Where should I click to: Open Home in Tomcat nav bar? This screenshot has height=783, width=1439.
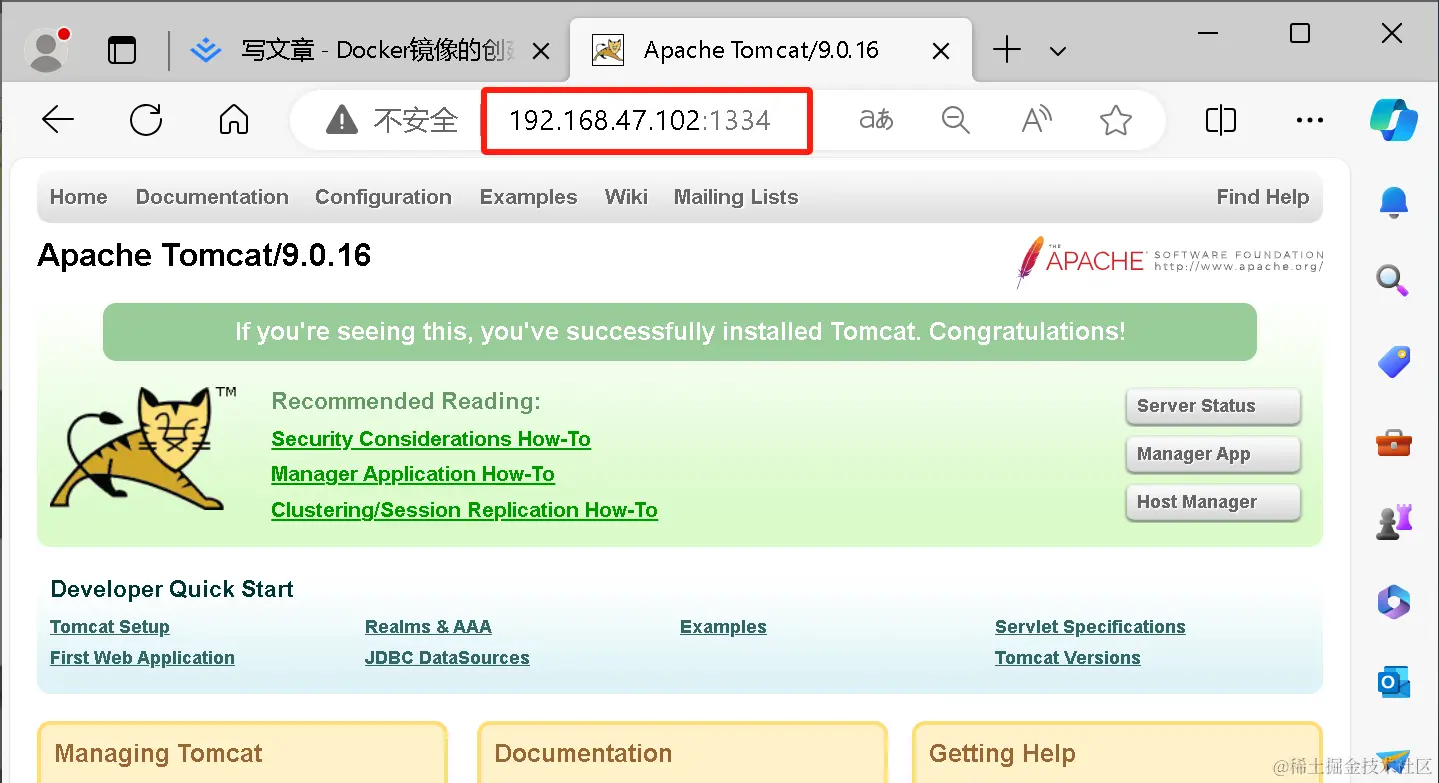click(79, 197)
